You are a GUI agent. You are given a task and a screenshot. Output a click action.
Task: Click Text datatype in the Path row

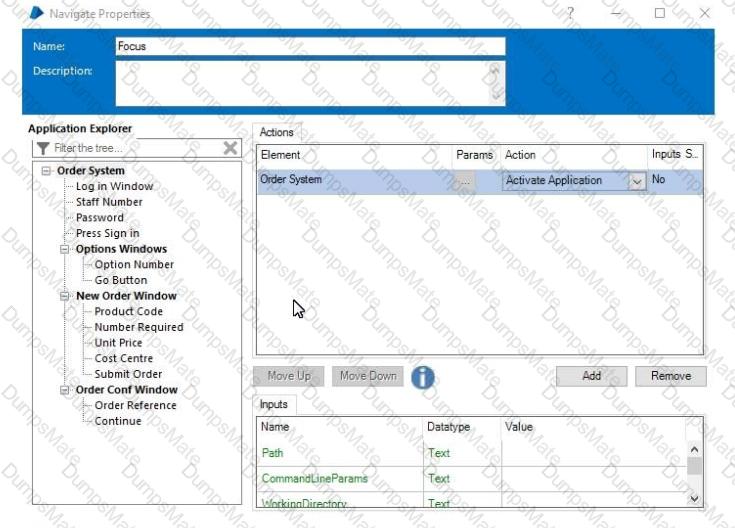(439, 453)
